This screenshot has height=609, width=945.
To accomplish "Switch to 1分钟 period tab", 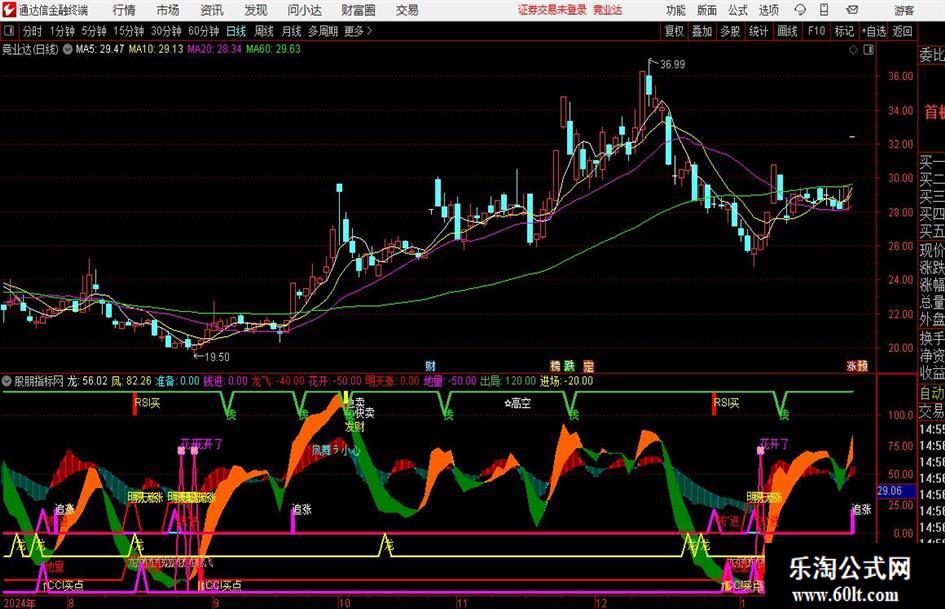I will coord(62,31).
